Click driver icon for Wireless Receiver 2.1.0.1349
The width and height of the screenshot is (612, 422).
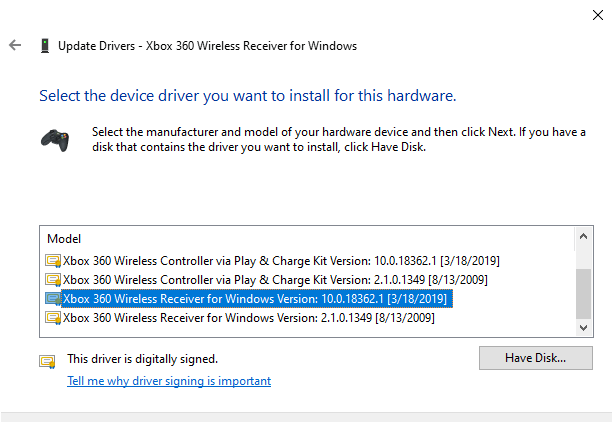53,318
